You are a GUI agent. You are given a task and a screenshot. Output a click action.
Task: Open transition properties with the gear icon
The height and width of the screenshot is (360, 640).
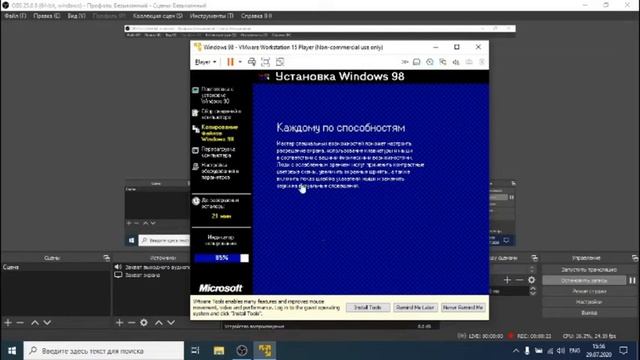coord(531,280)
